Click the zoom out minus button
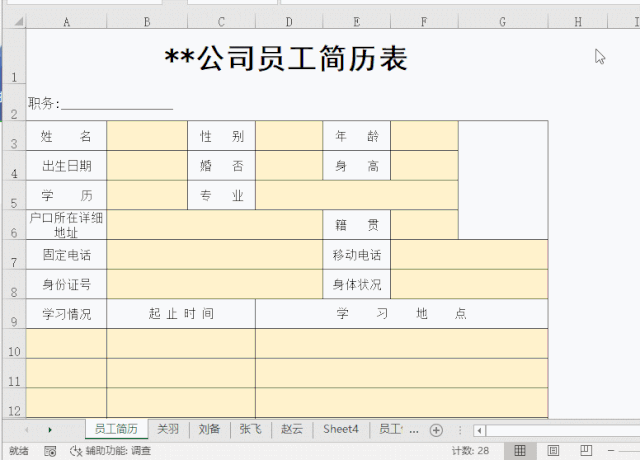The width and height of the screenshot is (640, 460). click(611, 451)
